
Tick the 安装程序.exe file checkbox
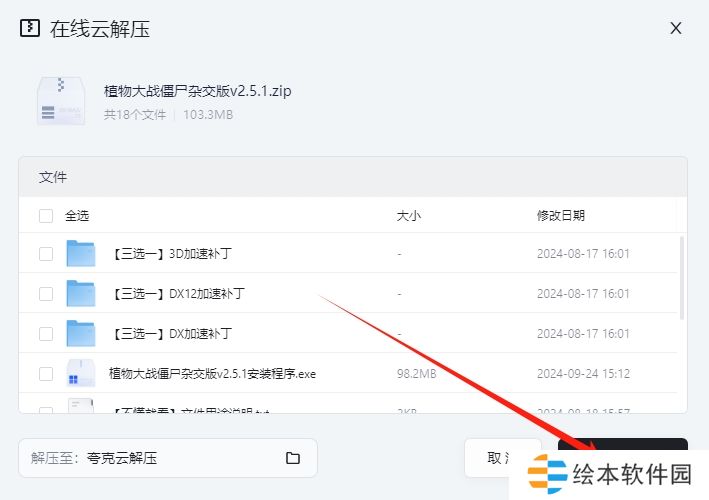[46, 374]
